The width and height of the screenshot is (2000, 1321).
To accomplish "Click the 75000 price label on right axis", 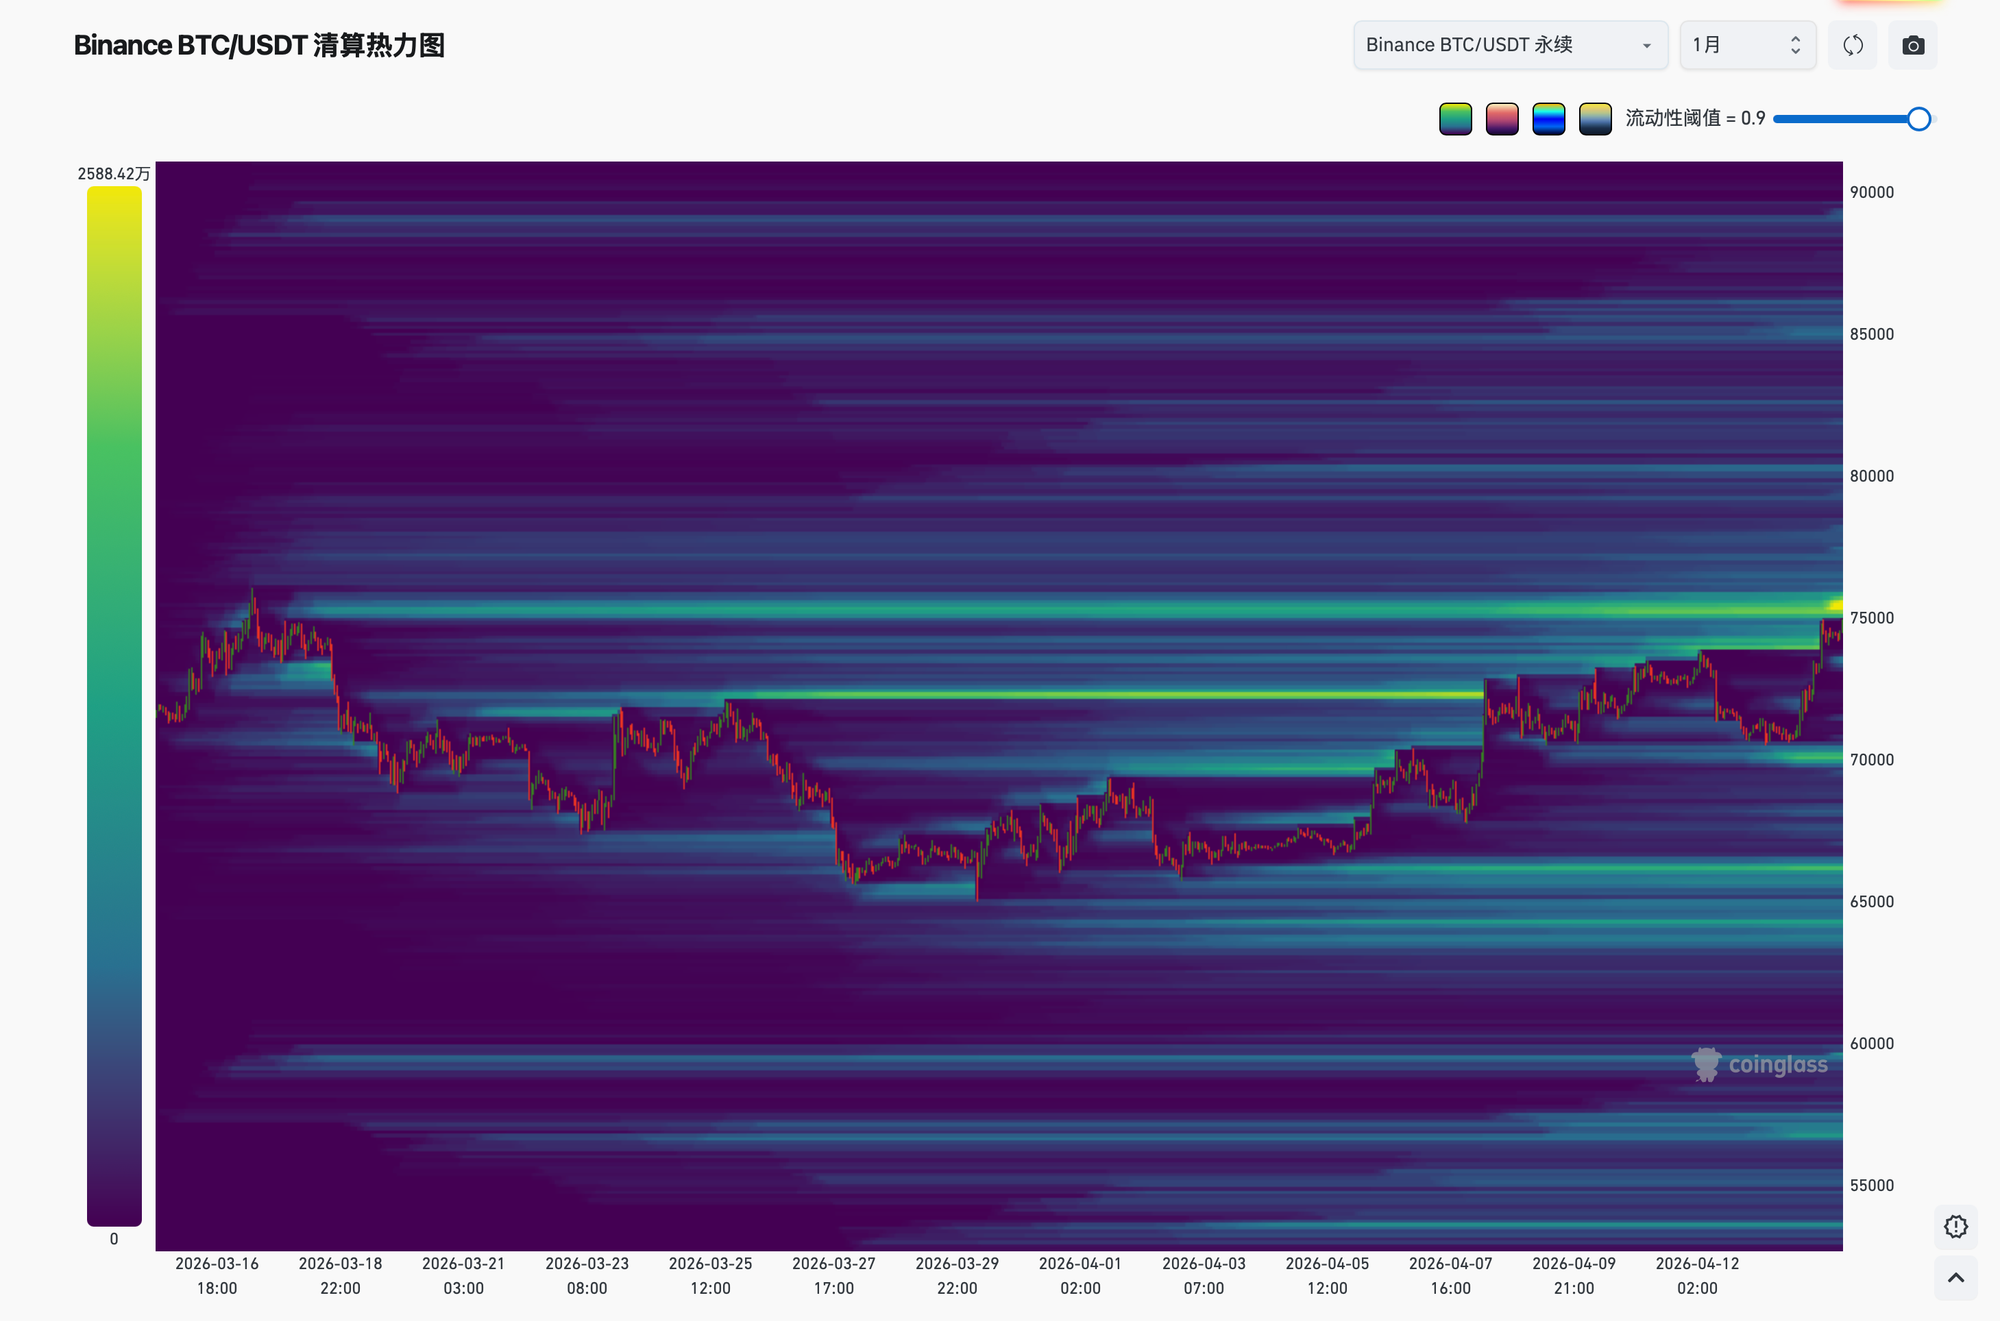I will pos(1871,618).
